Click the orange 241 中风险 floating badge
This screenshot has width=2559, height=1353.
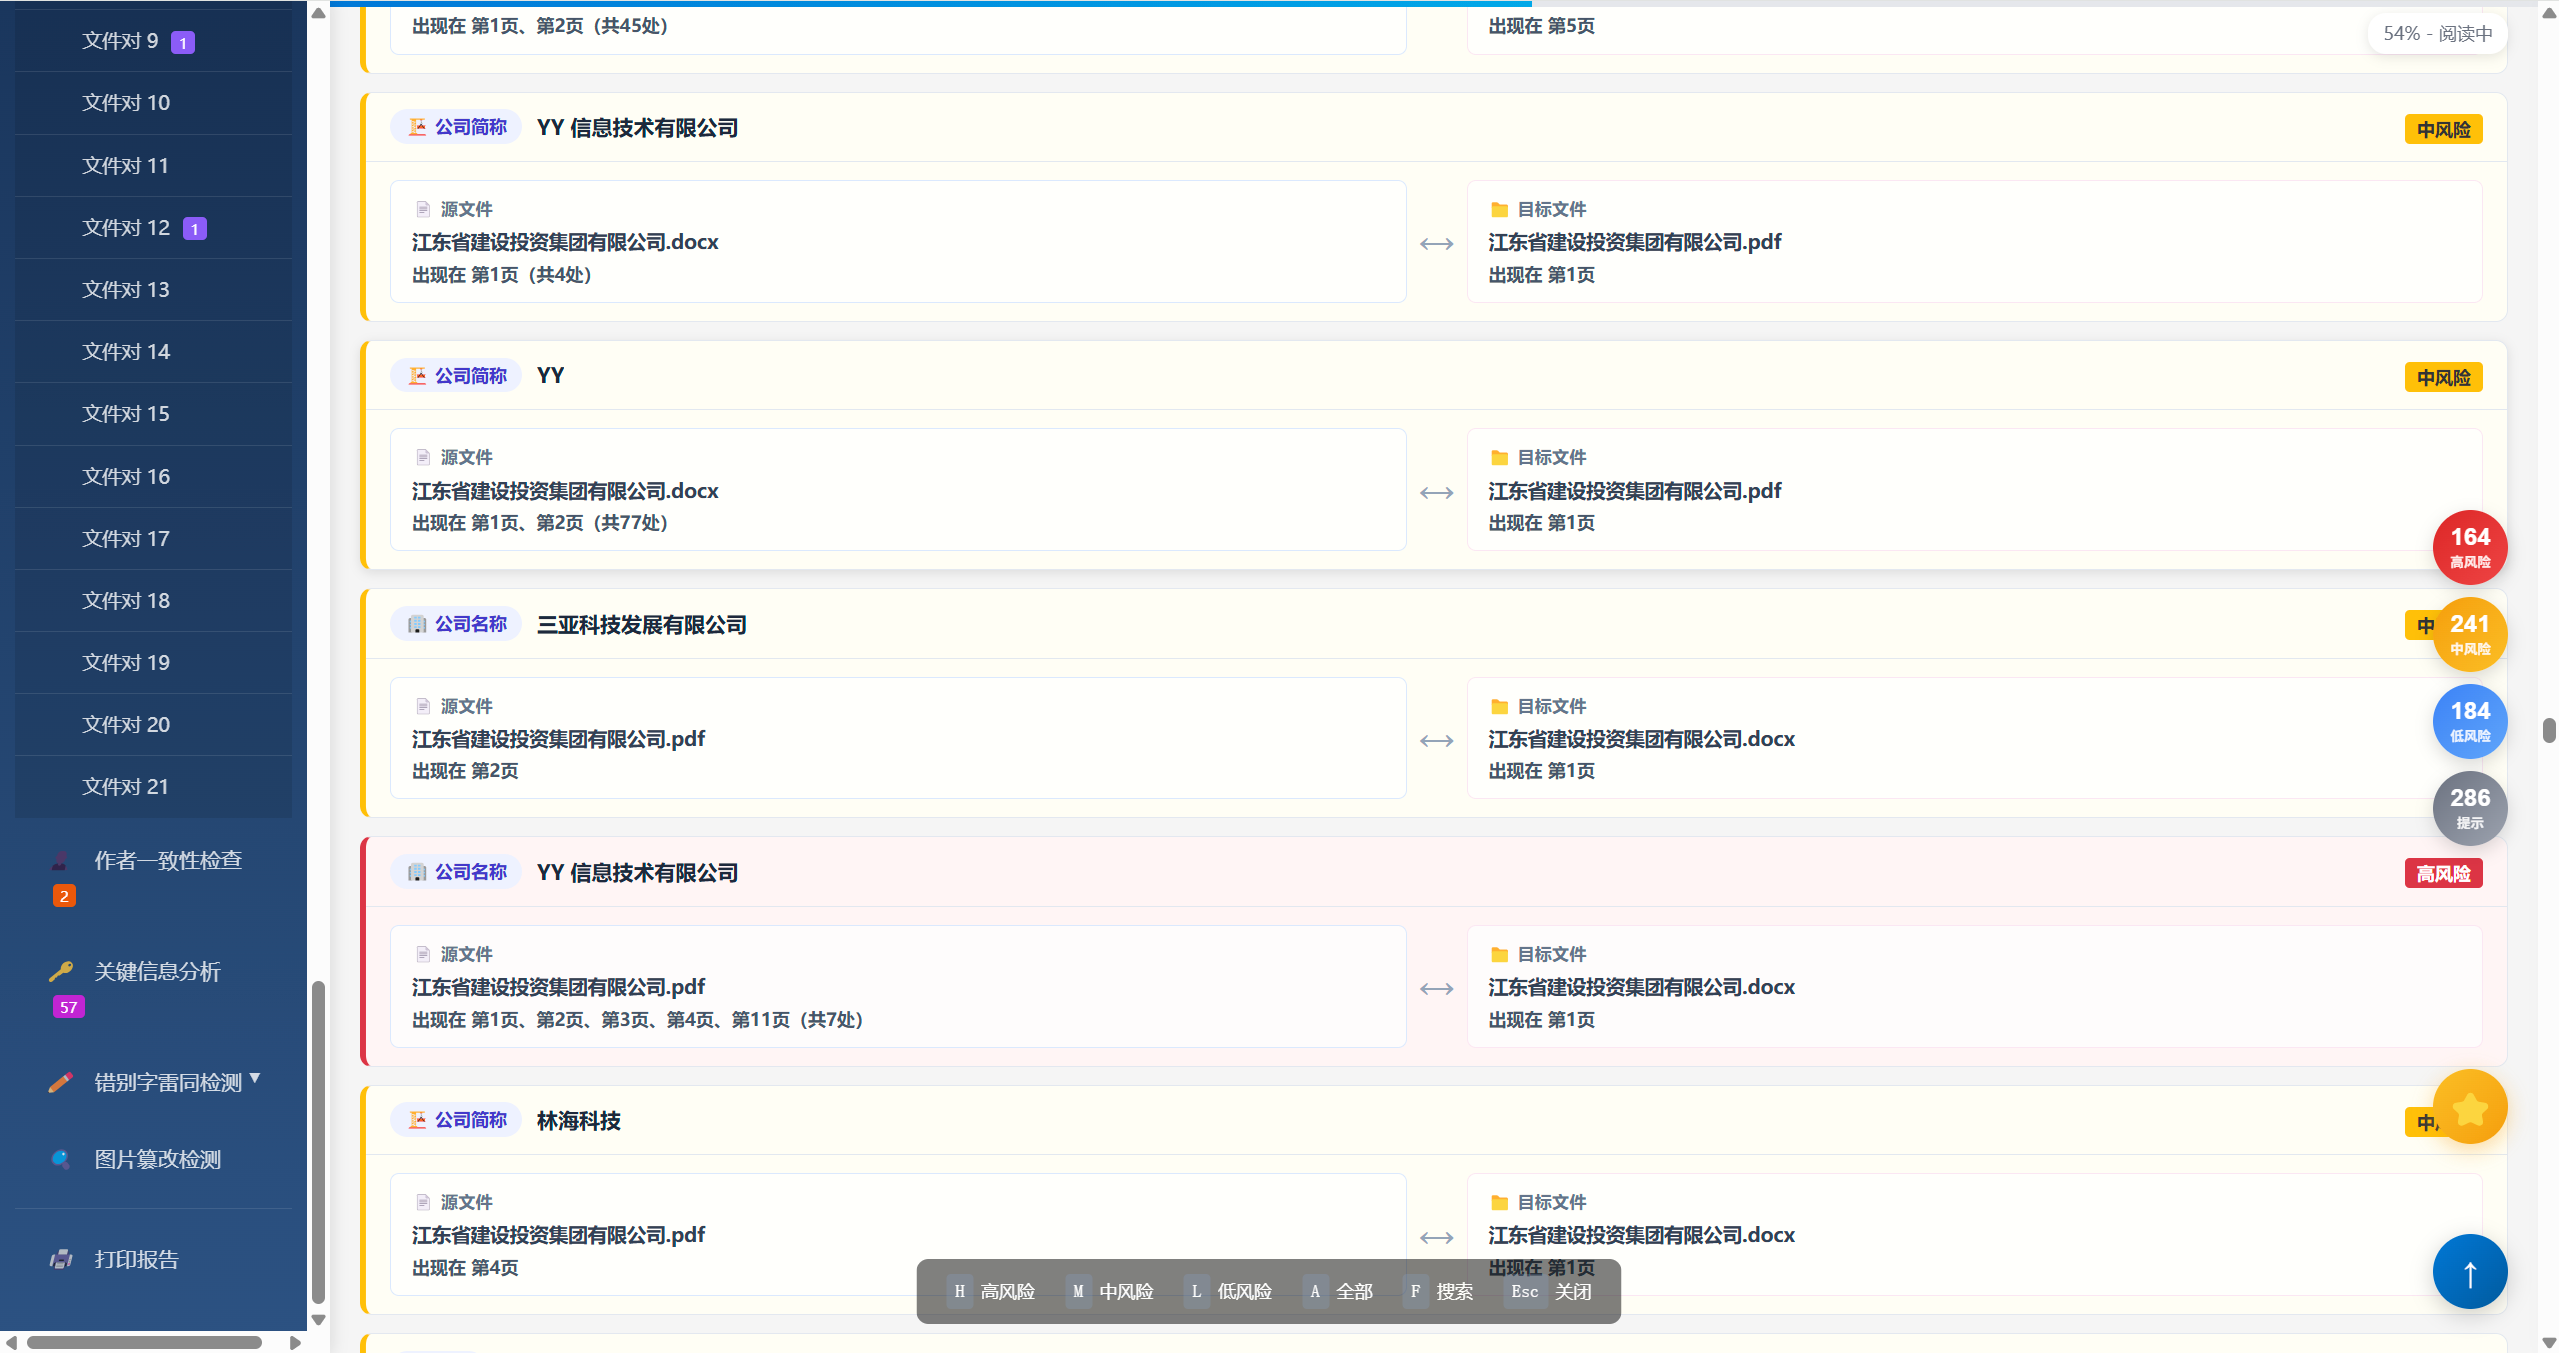pos(2469,634)
